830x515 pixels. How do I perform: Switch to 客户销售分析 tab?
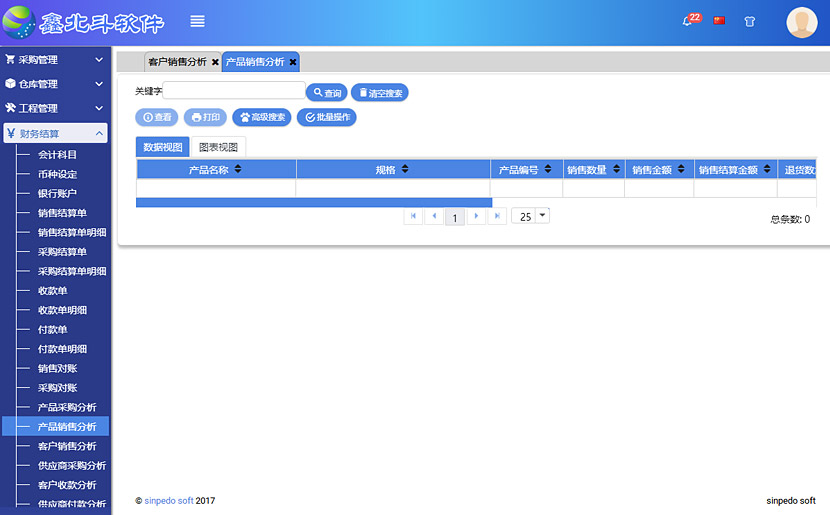click(177, 62)
